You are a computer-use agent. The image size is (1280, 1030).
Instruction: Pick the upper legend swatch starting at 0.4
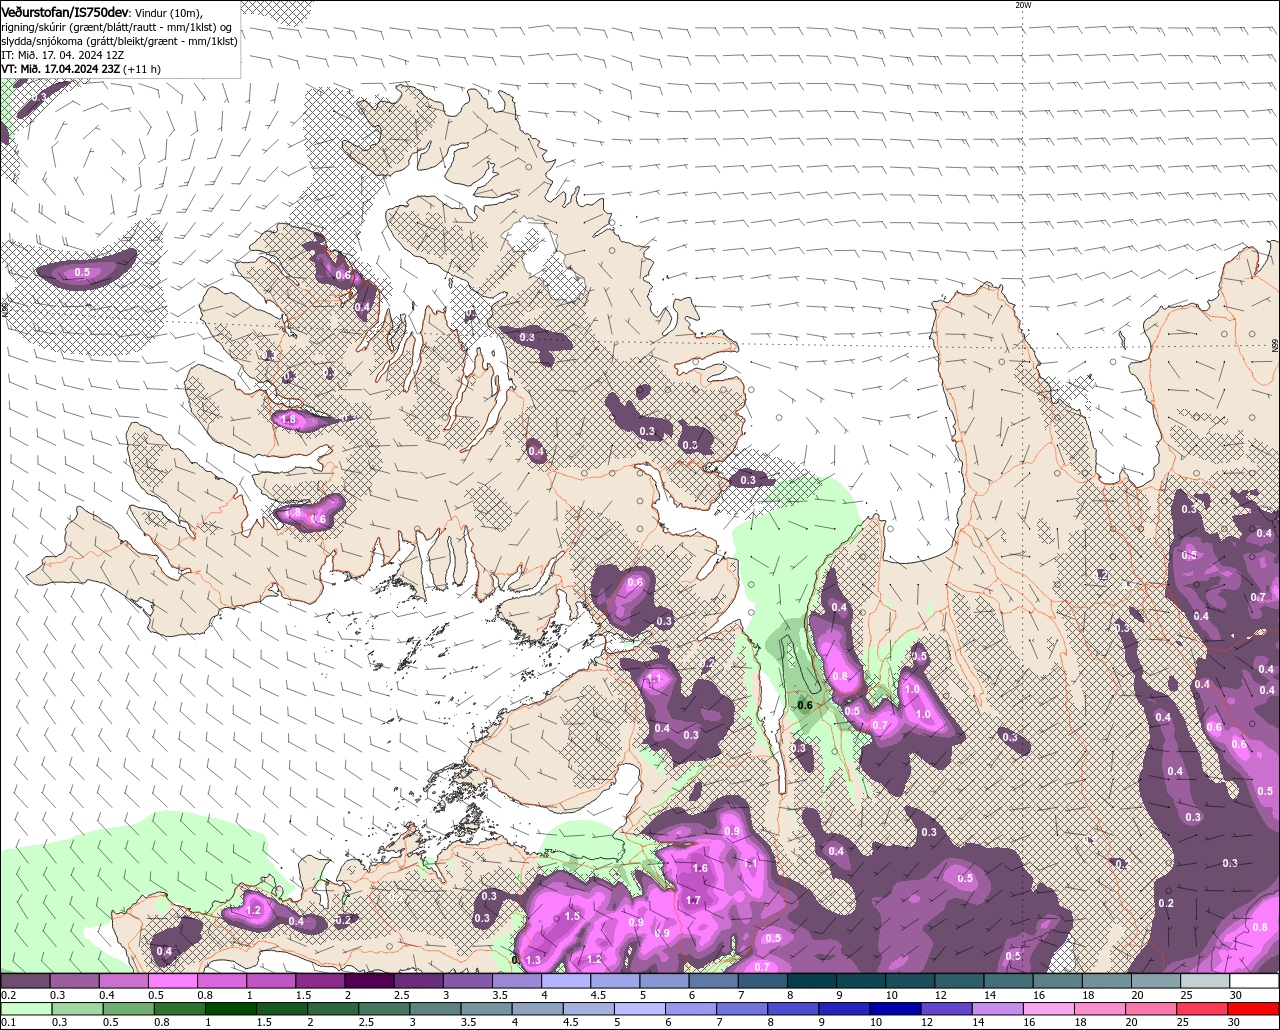(124, 981)
